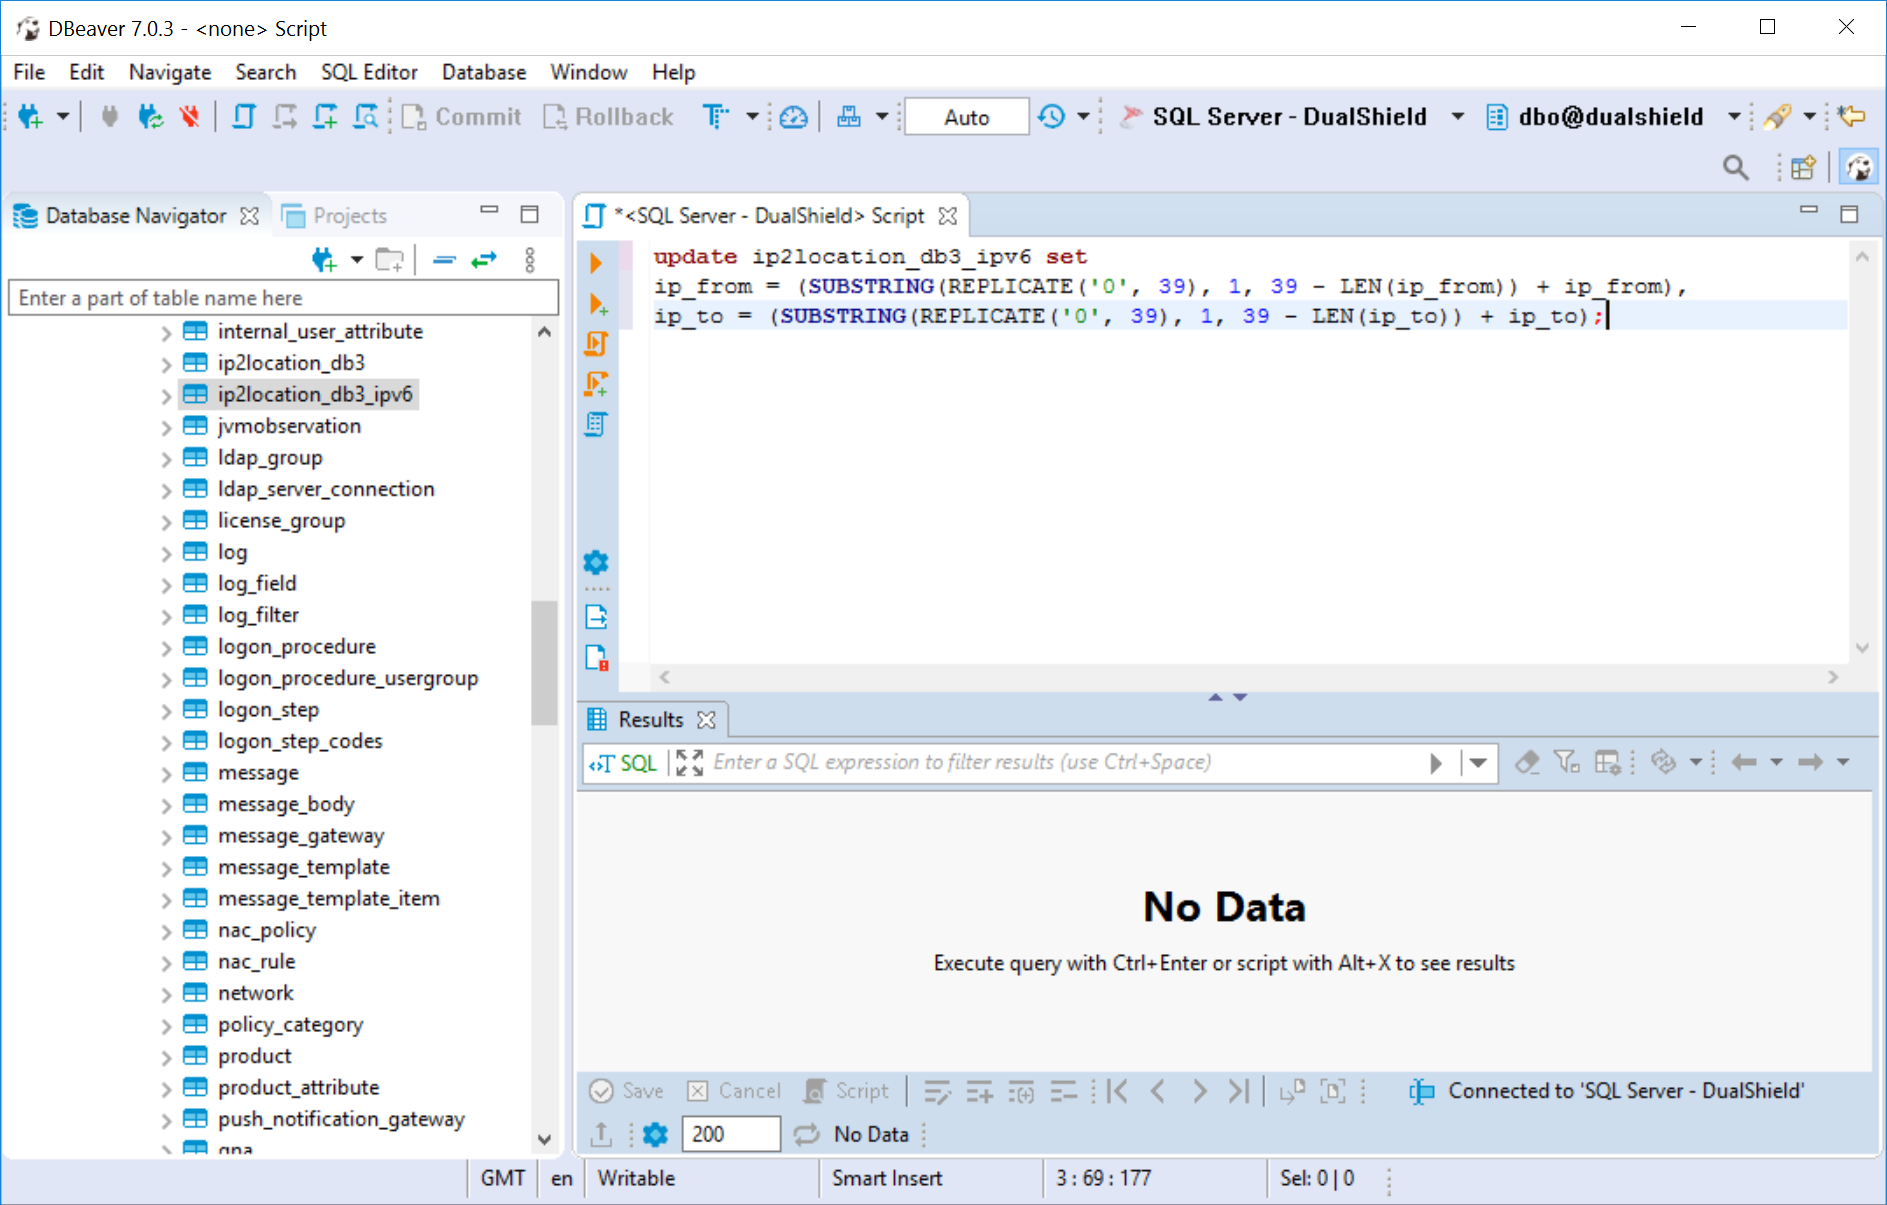The width and height of the screenshot is (1887, 1205).
Task: Click the Execute Script icon in editor sidebar
Action: click(x=596, y=344)
